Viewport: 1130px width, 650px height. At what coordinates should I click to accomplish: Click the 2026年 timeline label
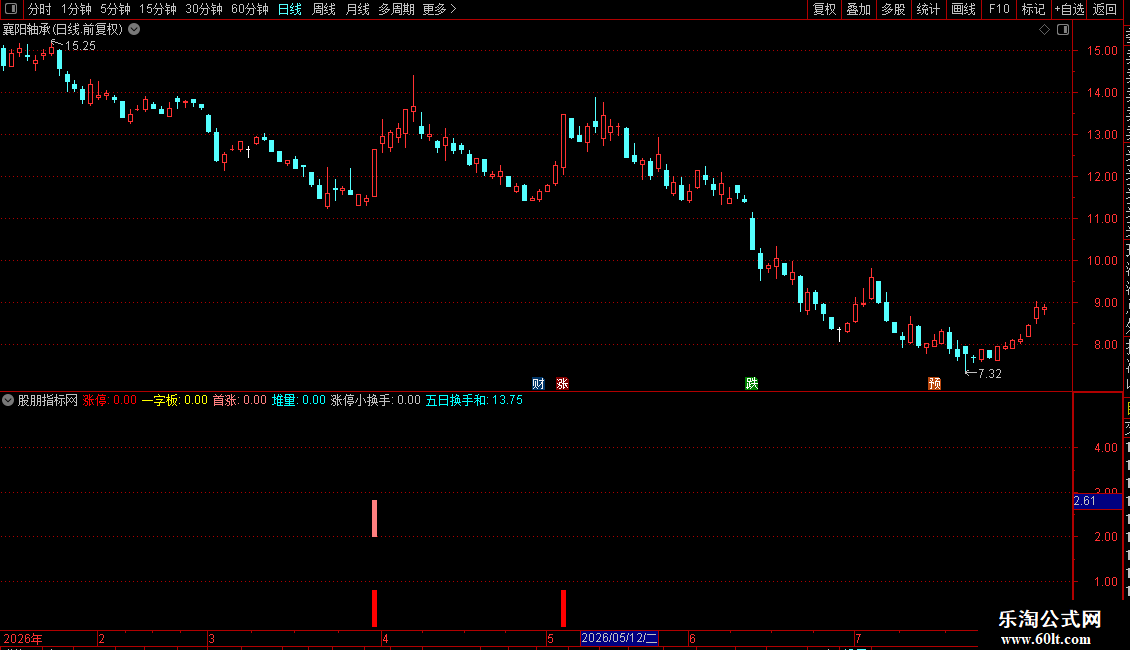23,638
